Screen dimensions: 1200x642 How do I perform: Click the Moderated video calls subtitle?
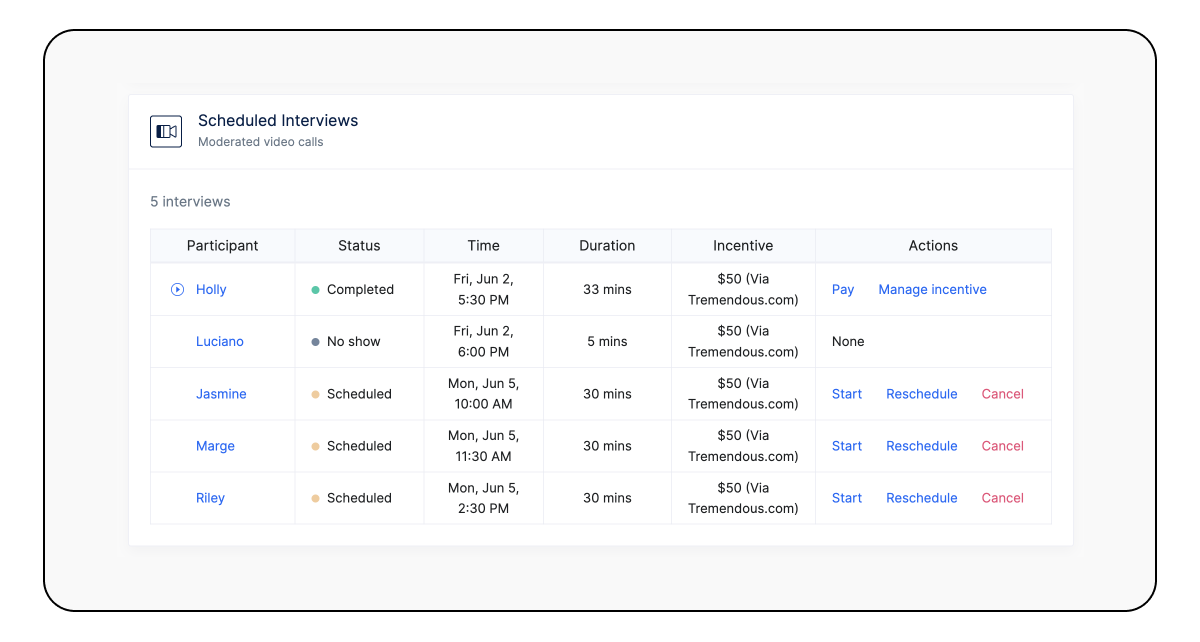point(261,142)
